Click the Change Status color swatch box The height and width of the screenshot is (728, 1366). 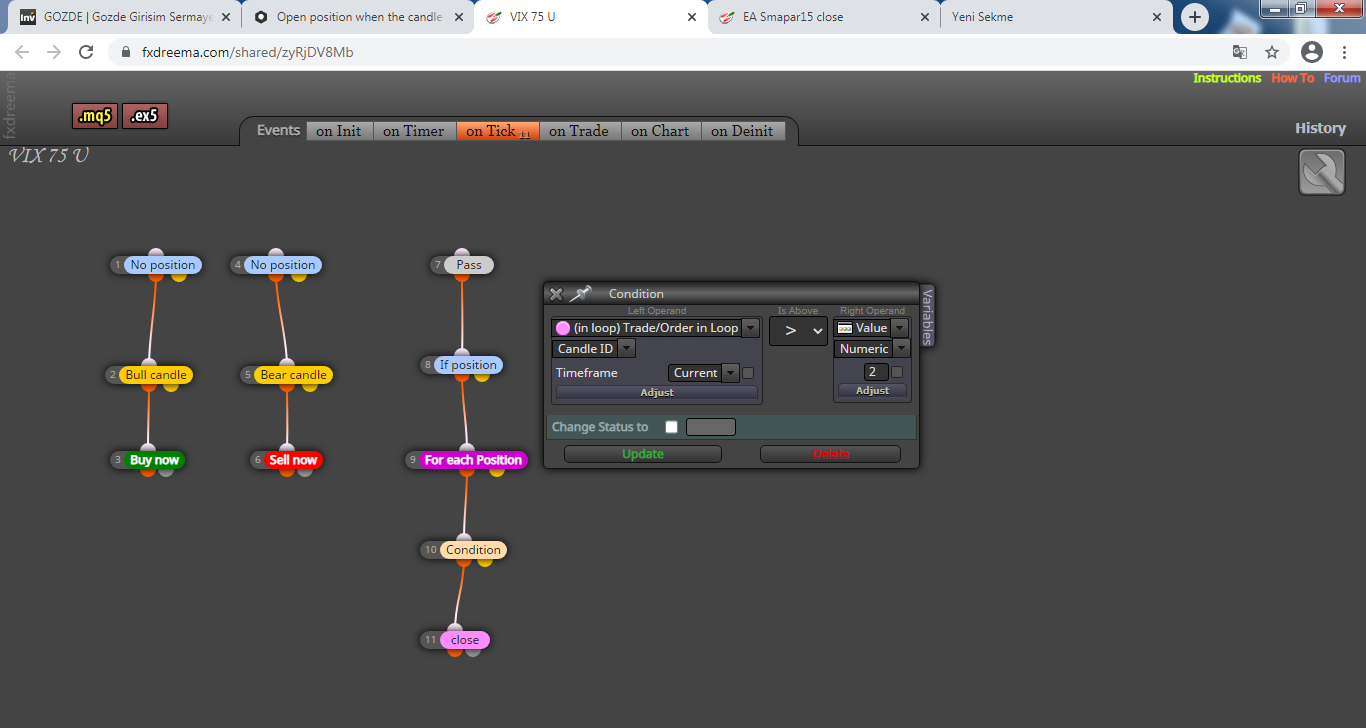click(711, 427)
